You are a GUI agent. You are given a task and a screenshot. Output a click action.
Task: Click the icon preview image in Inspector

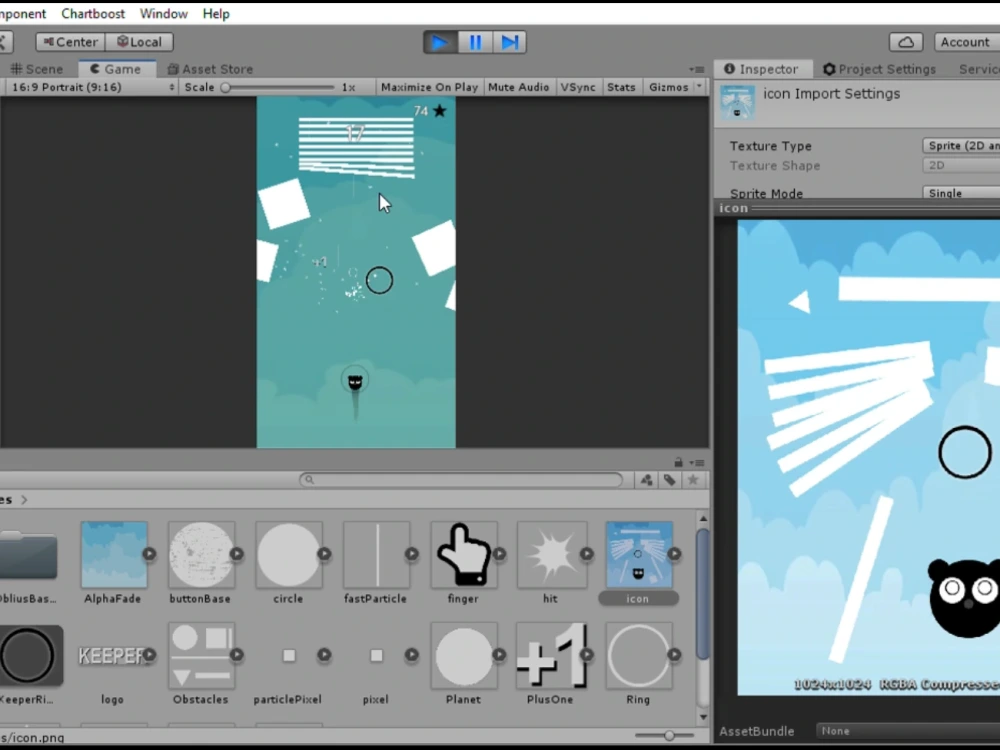pos(869,457)
